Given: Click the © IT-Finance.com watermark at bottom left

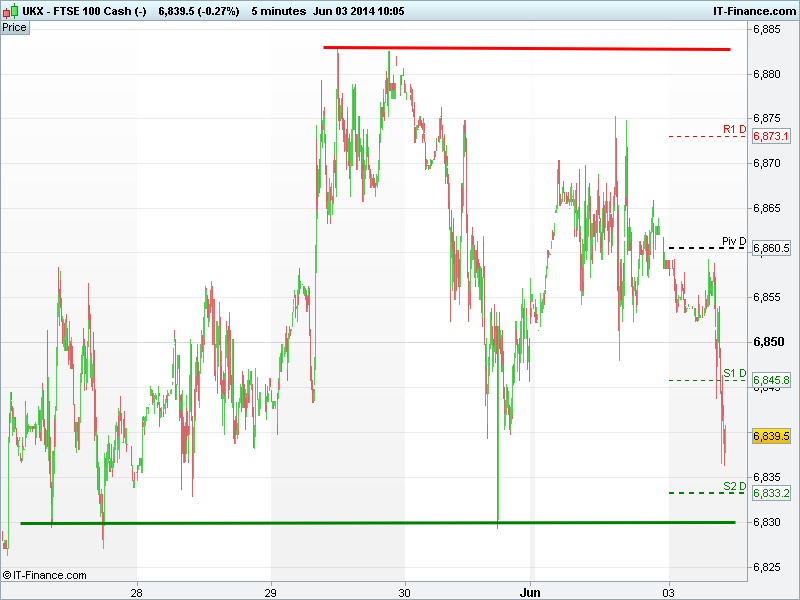Looking at the screenshot, I should [x=45, y=575].
